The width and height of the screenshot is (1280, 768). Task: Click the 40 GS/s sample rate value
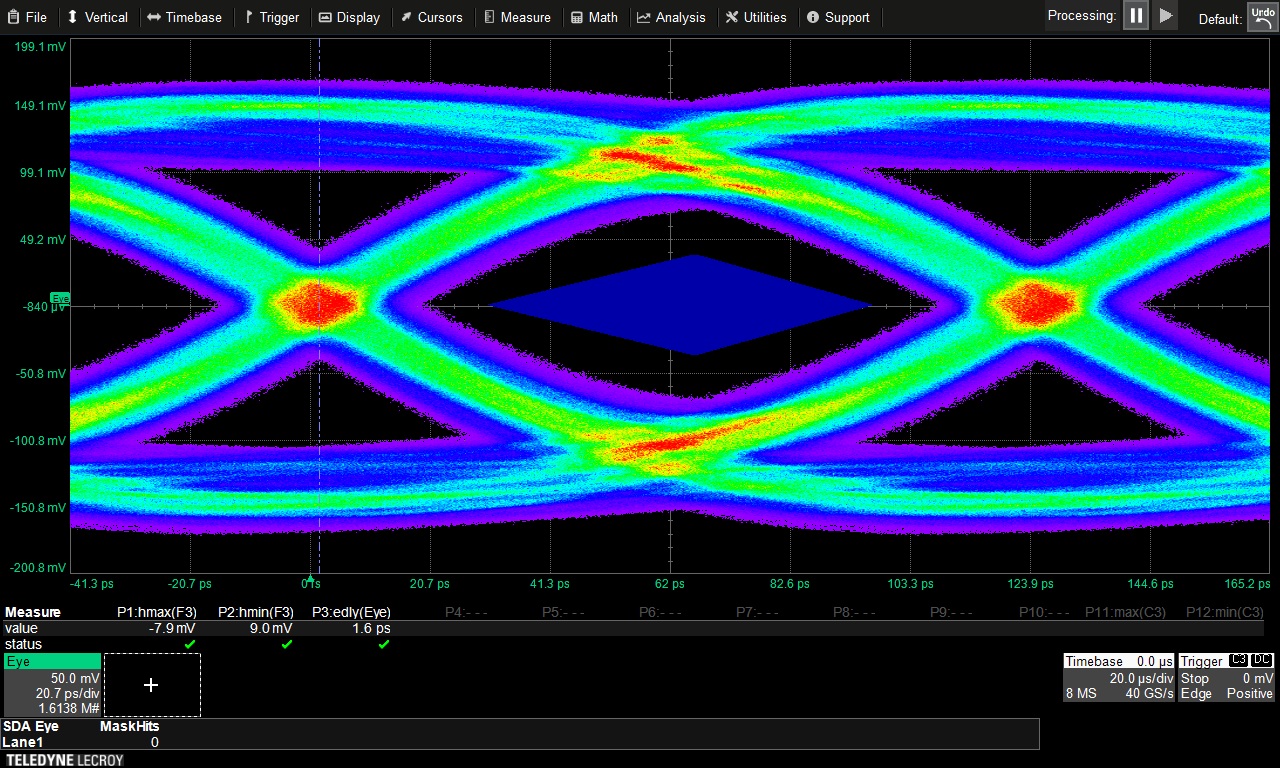pyautogui.click(x=1149, y=693)
